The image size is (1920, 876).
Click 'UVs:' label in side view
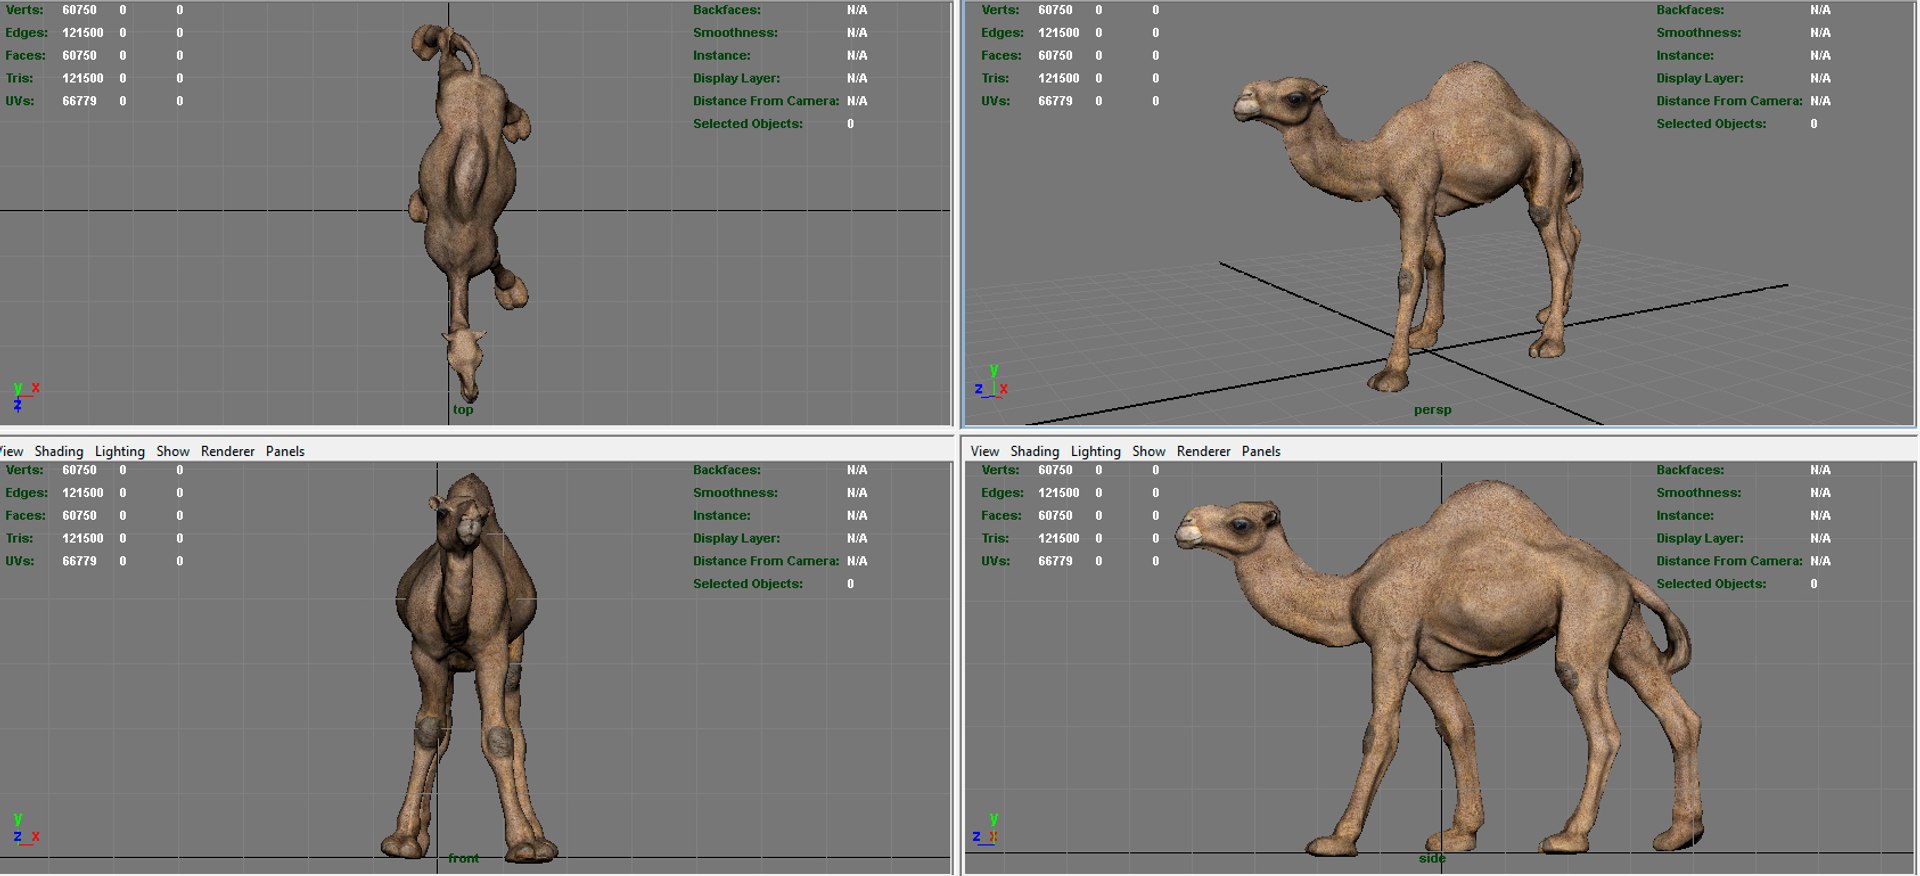[x=995, y=561]
